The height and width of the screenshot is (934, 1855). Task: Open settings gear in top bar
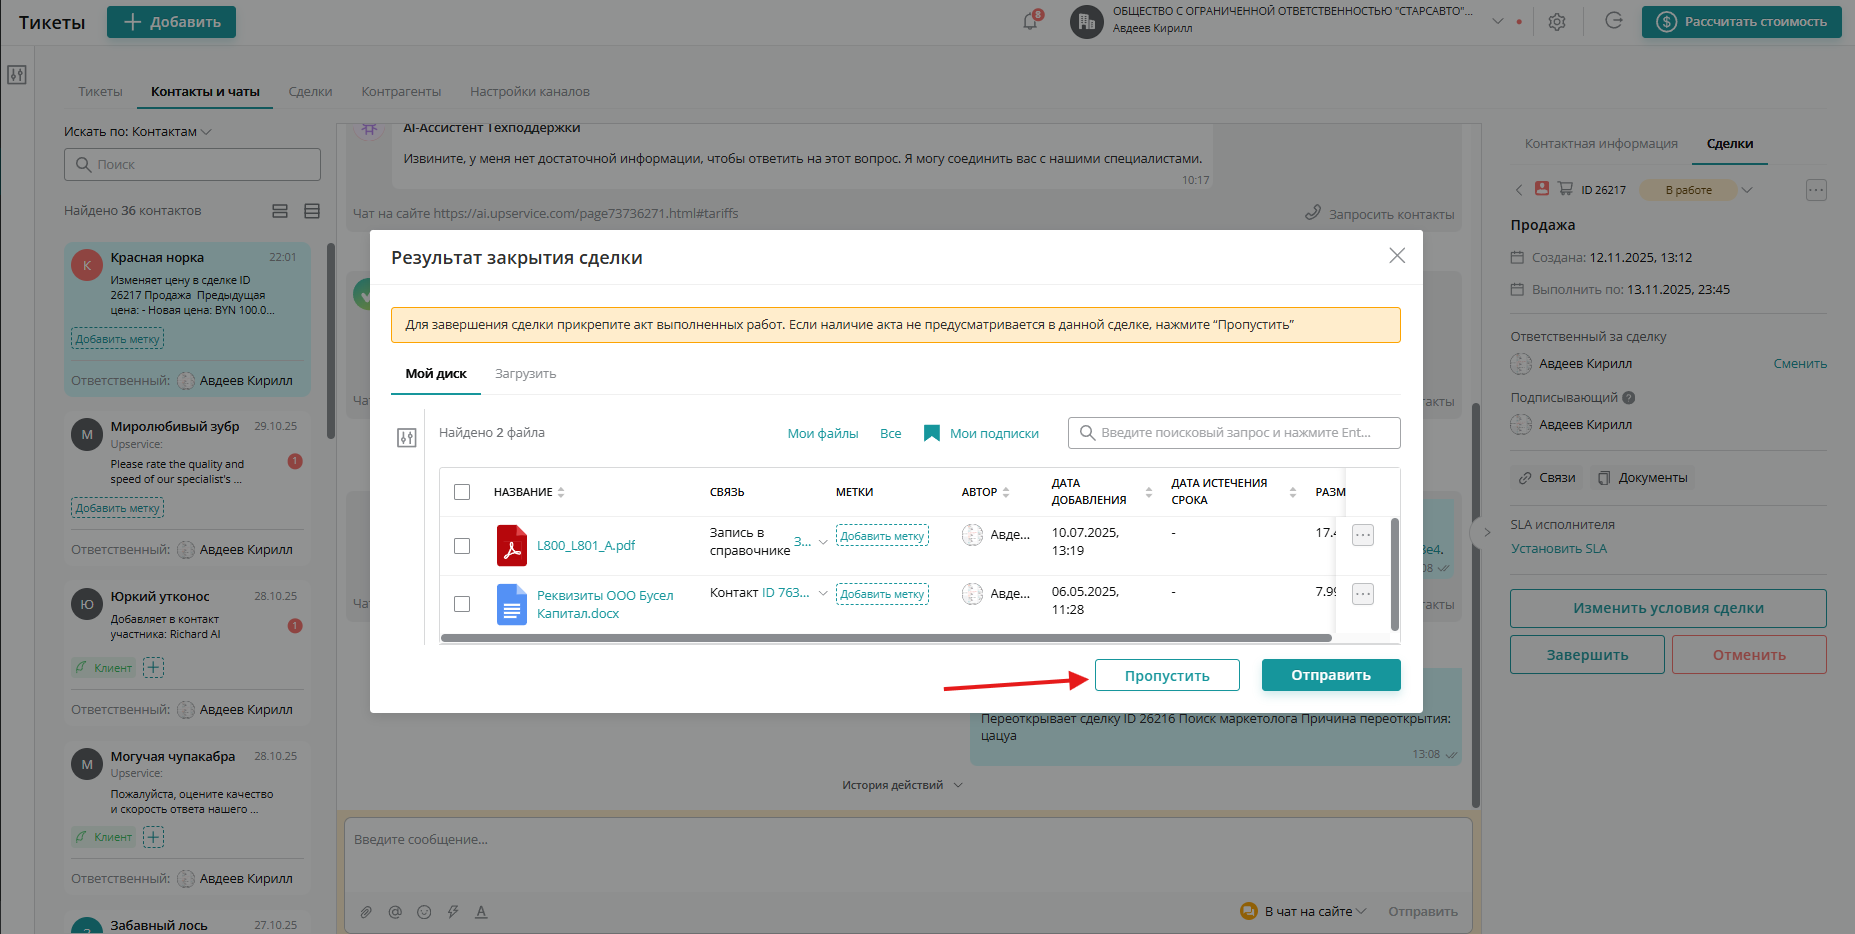tap(1557, 22)
